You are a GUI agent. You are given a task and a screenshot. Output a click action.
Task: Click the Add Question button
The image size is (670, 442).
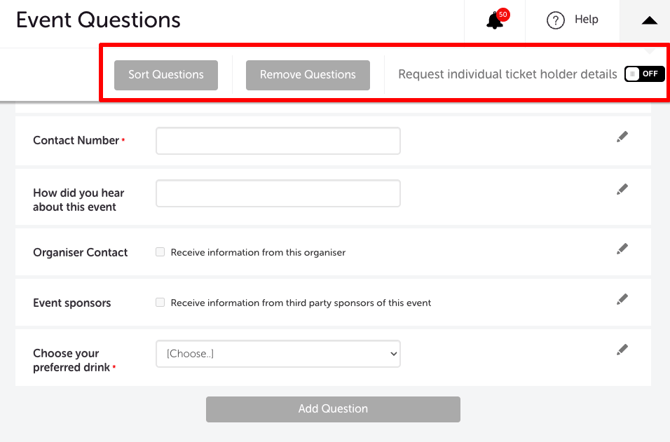333,409
